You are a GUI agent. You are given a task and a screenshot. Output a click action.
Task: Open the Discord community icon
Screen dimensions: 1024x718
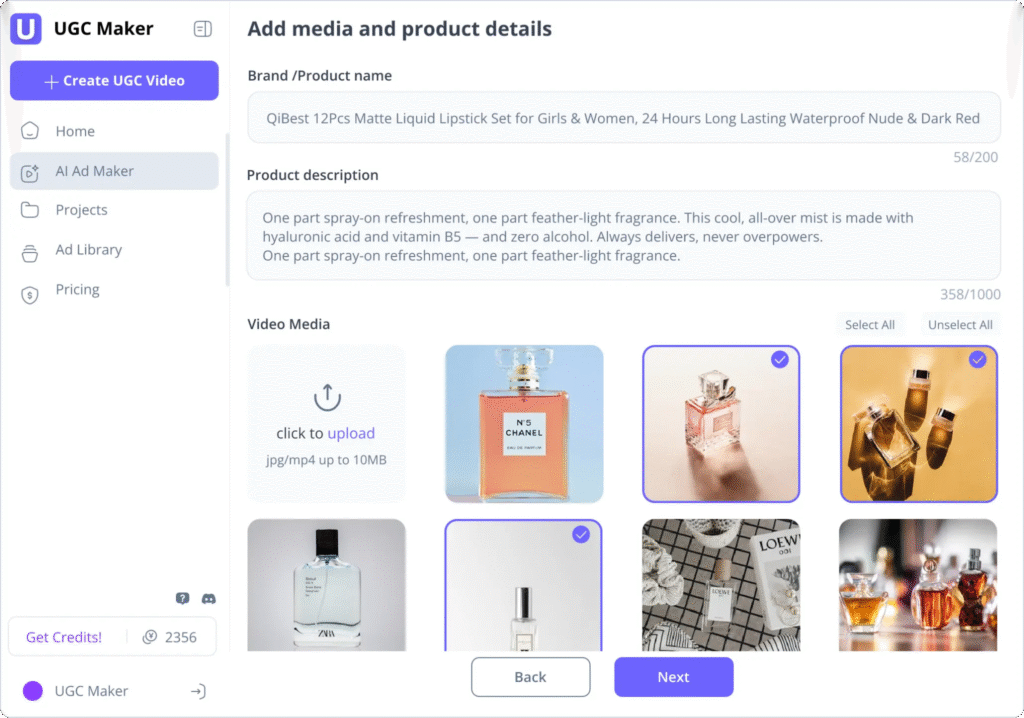click(208, 599)
